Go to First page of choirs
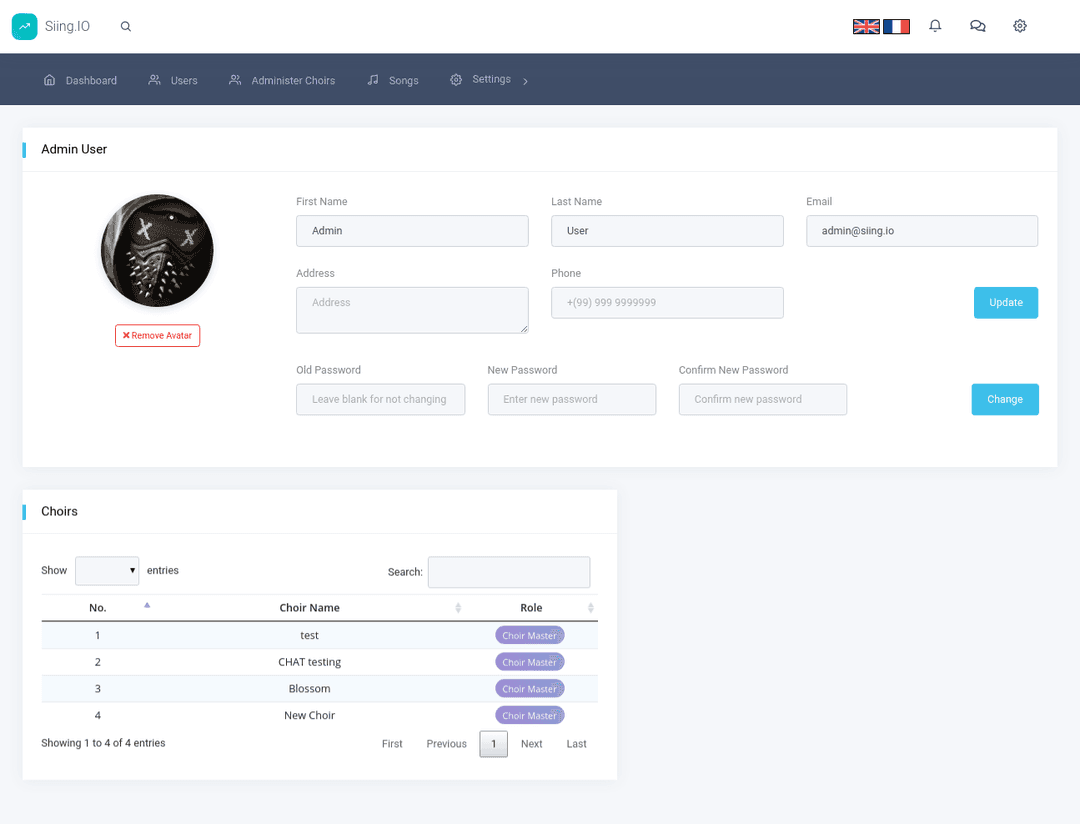This screenshot has height=824, width=1080. pos(392,744)
